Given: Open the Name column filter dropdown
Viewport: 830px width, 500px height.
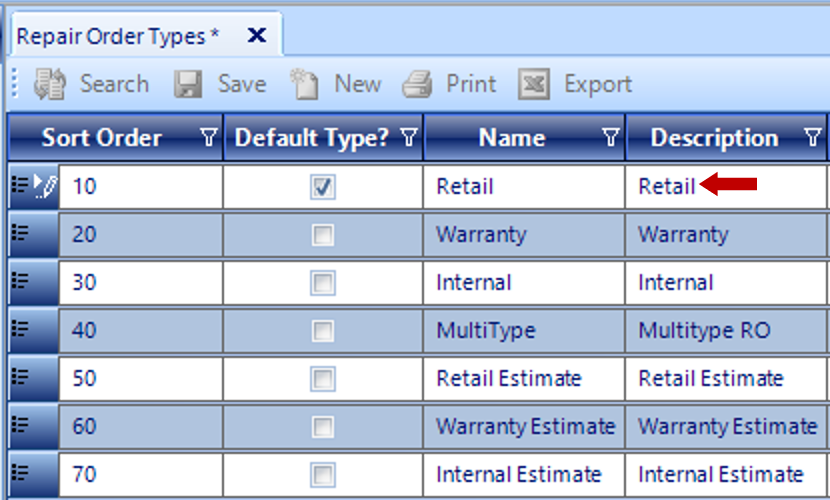Looking at the screenshot, I should coord(610,138).
